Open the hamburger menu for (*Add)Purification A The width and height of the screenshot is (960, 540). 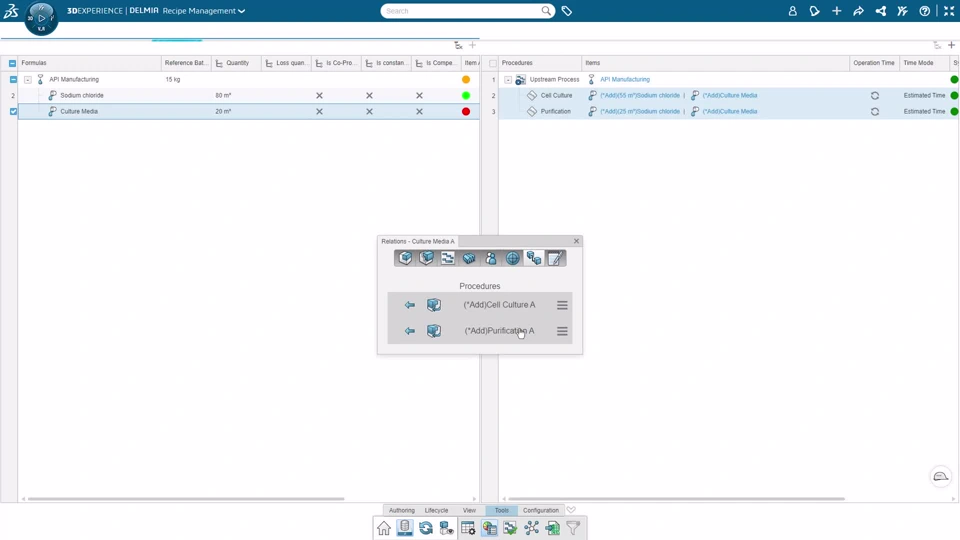point(562,331)
